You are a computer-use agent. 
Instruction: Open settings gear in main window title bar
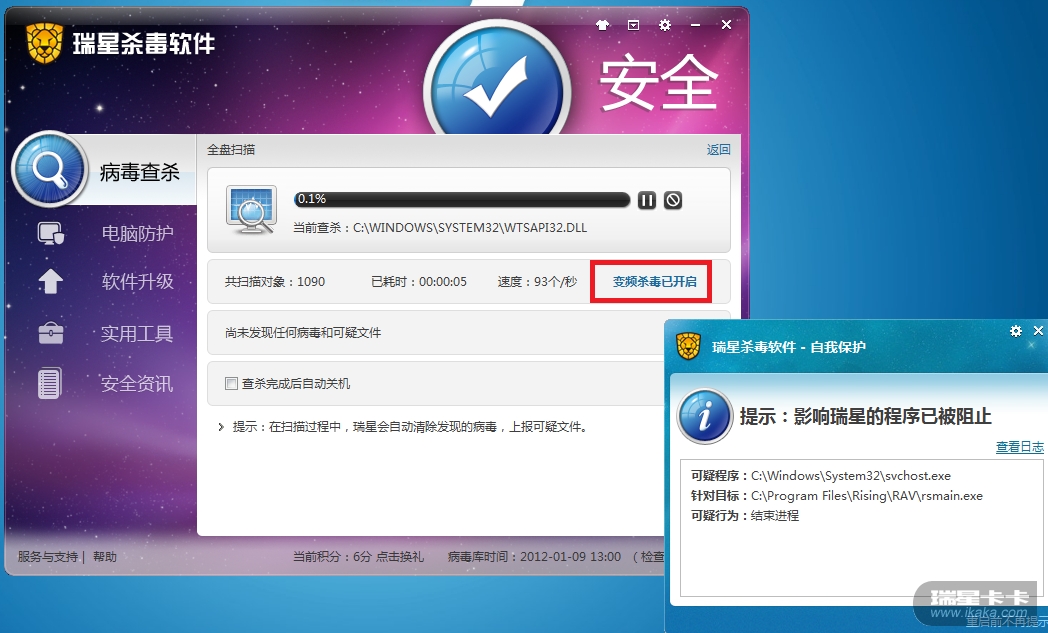pos(664,25)
